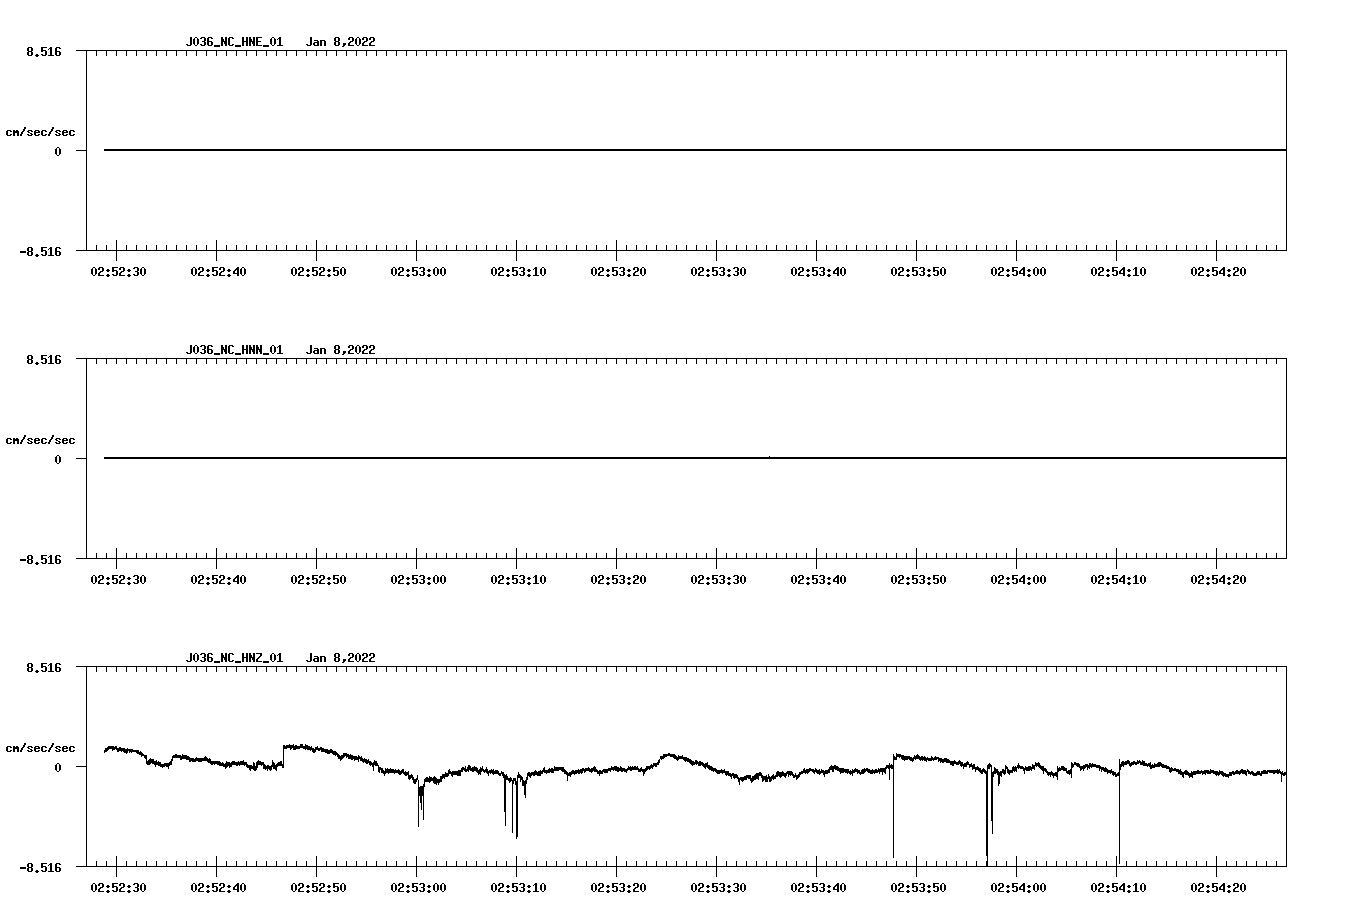Click the 02:53:50 time label under HNZ plot
This screenshot has width=1358, height=924.
(918, 888)
